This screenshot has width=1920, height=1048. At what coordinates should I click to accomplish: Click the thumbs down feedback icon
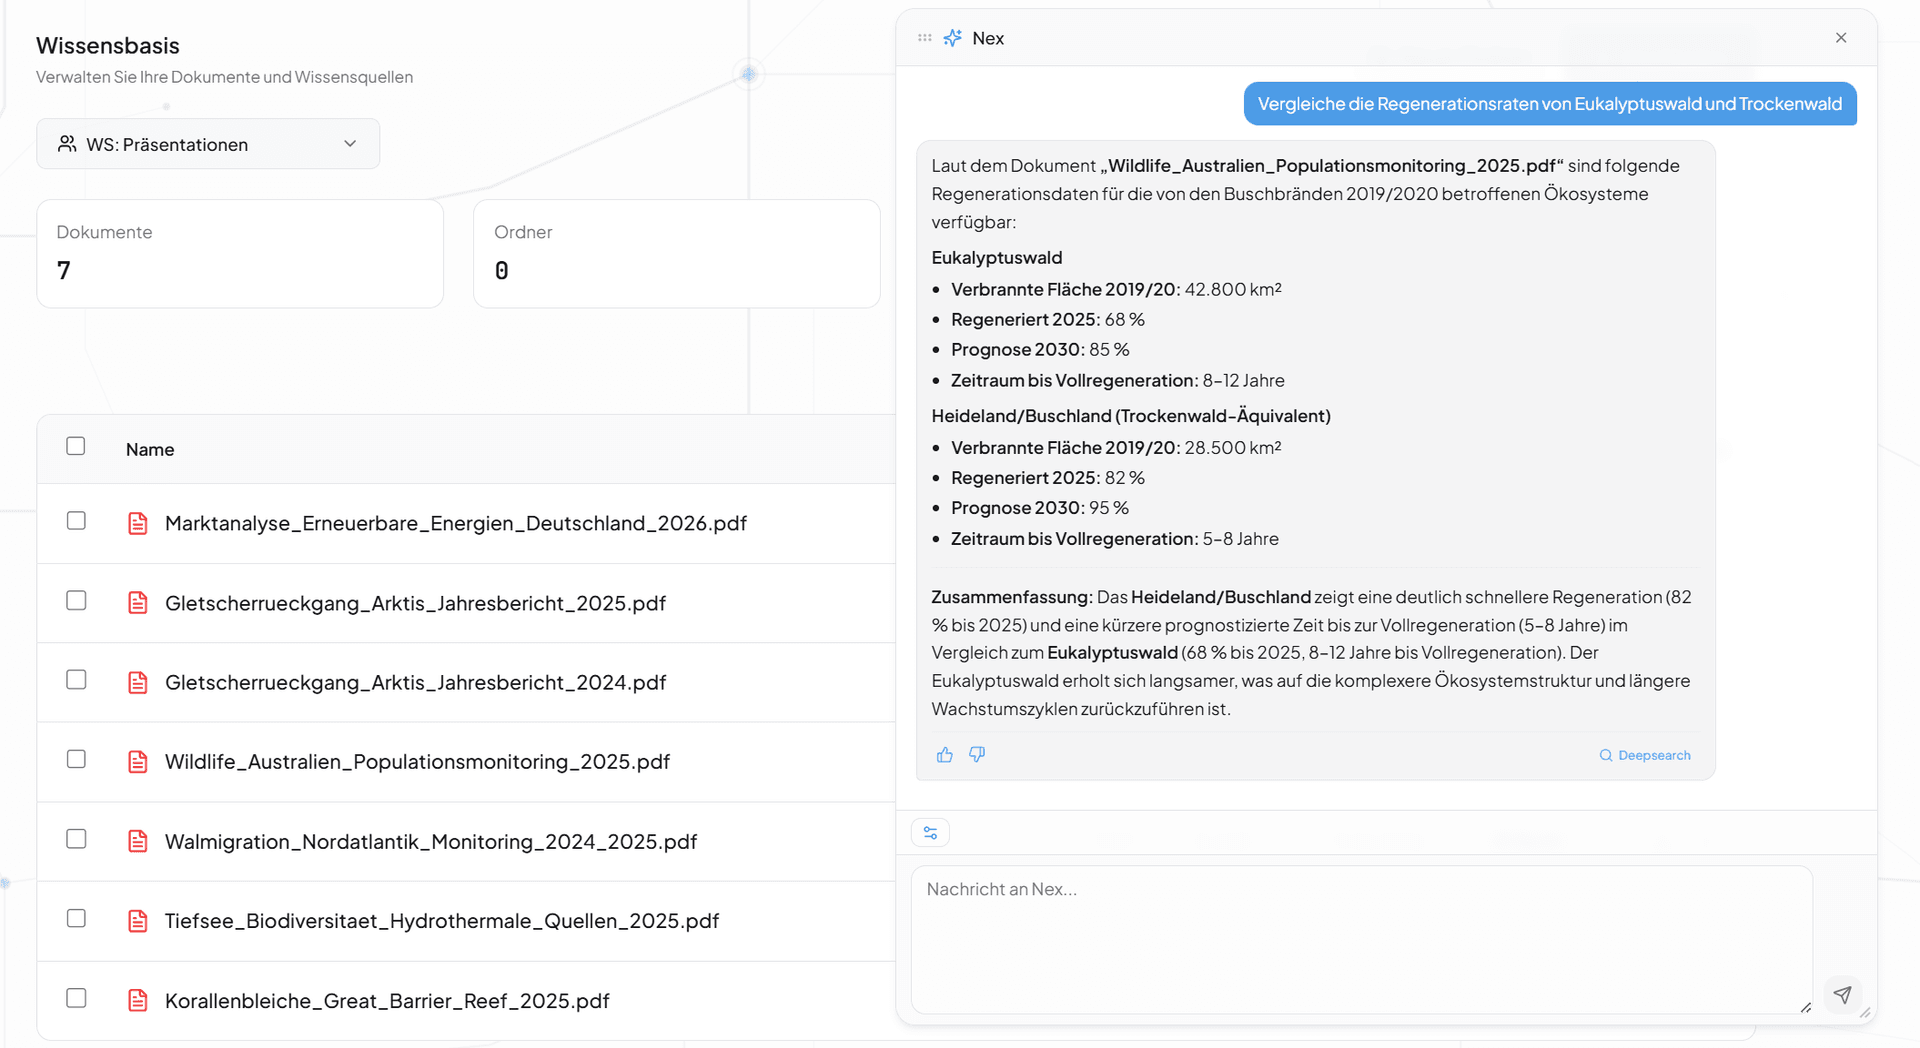click(x=977, y=755)
